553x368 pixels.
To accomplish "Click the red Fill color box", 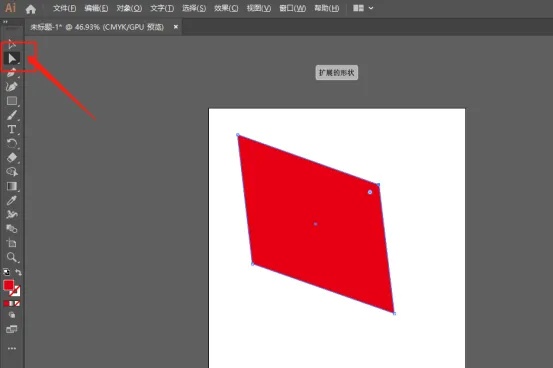I will tap(8, 285).
